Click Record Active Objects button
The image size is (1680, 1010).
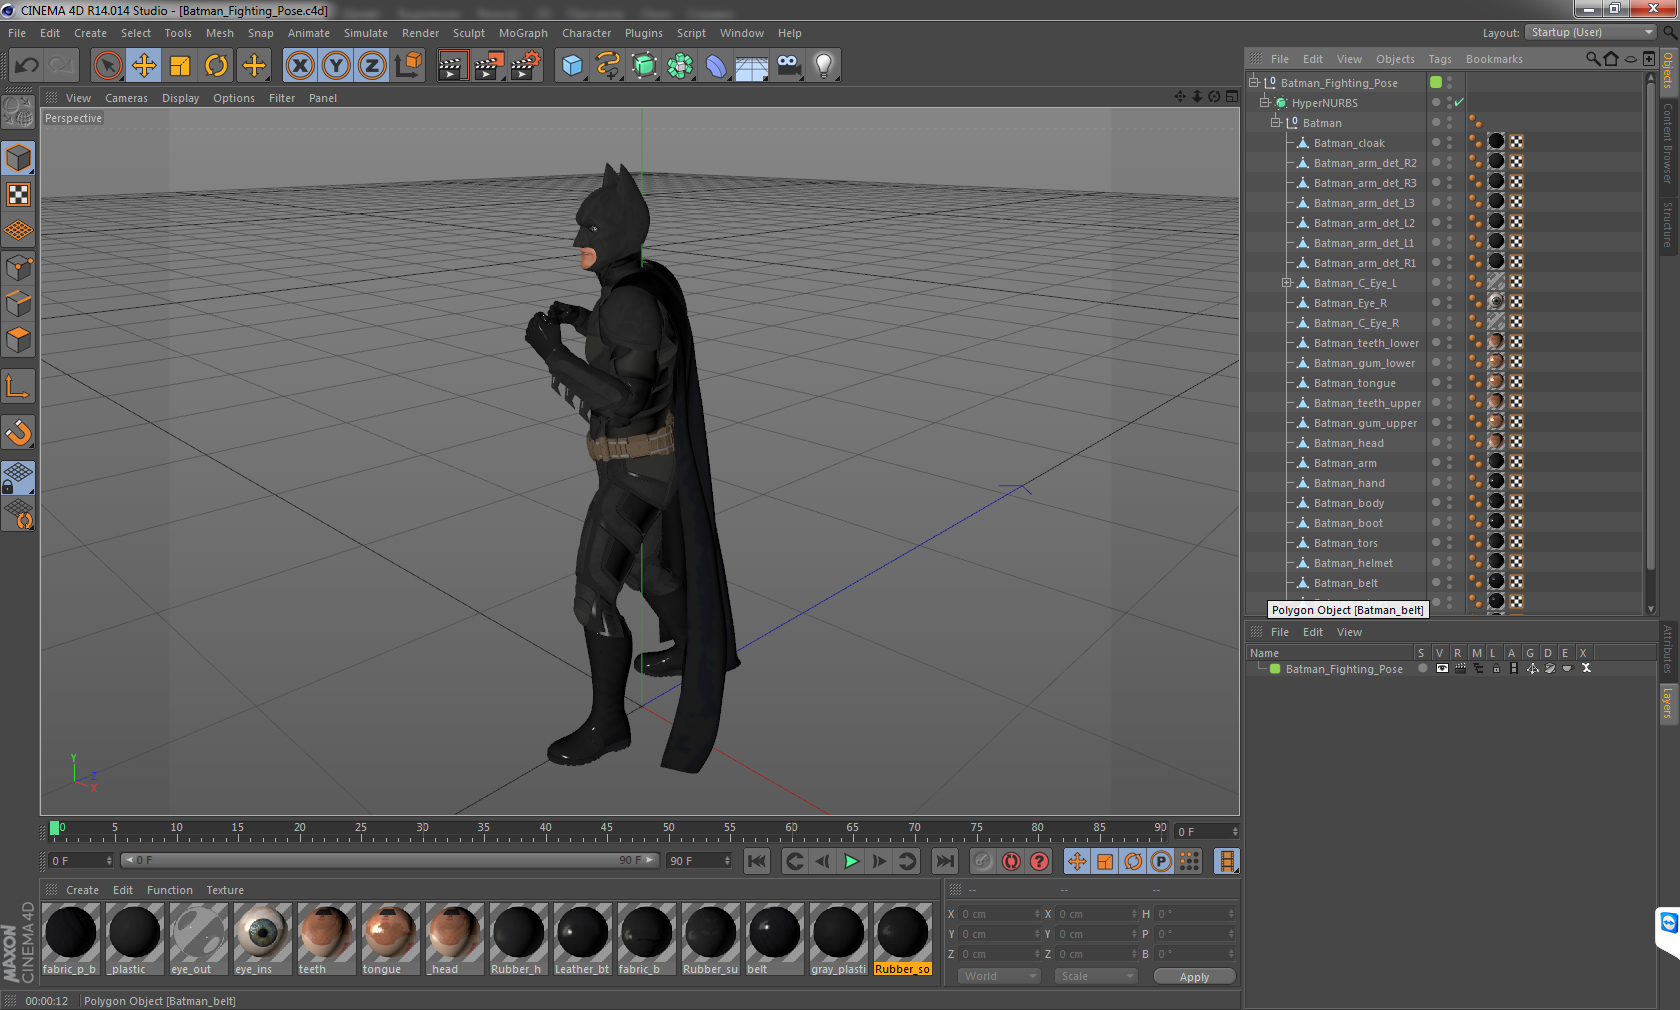983,861
